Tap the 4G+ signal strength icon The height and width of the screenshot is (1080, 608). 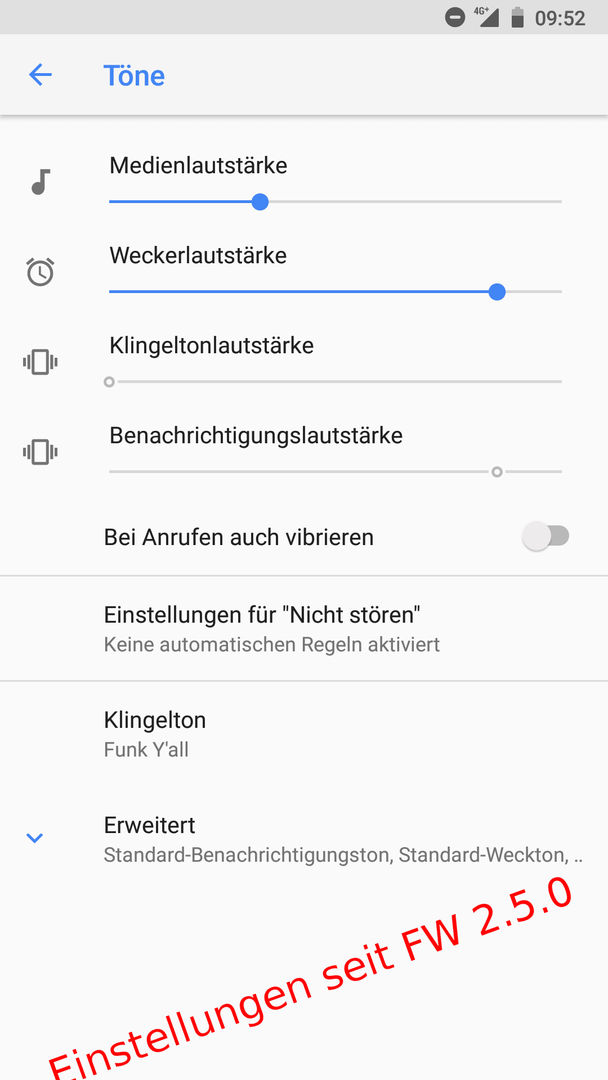pyautogui.click(x=486, y=17)
